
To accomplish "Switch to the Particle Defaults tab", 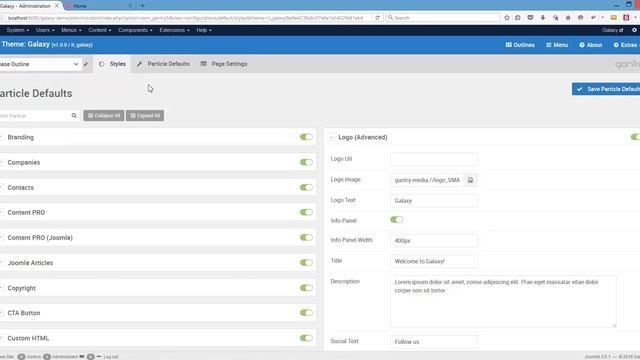I will pyautogui.click(x=163, y=64).
